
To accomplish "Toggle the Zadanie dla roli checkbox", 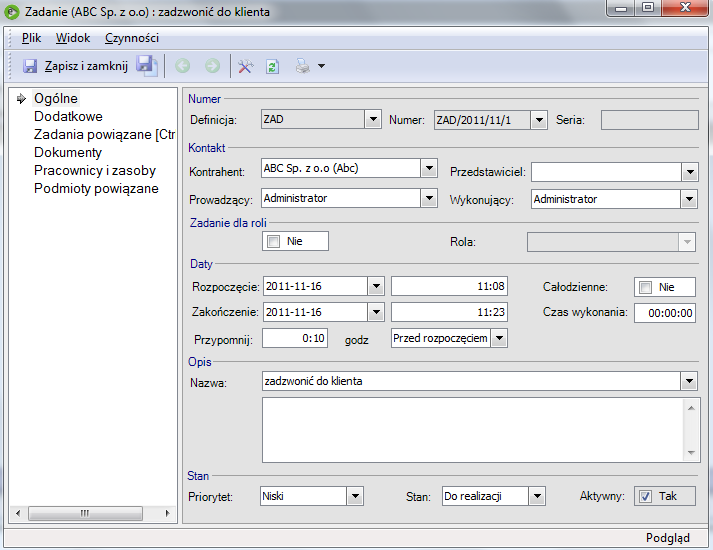I will tap(274, 241).
